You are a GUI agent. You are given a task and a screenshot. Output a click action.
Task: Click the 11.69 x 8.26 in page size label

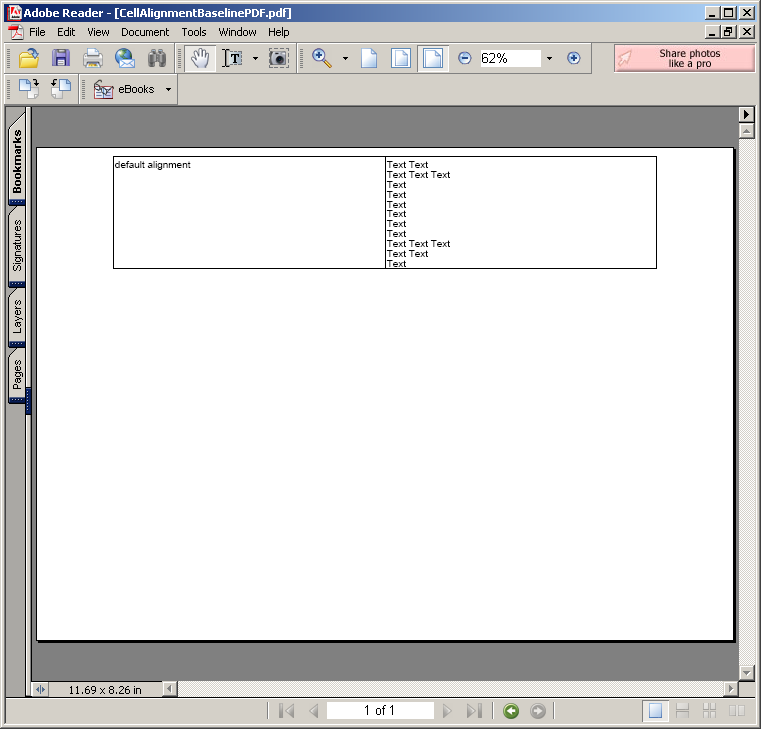click(105, 690)
